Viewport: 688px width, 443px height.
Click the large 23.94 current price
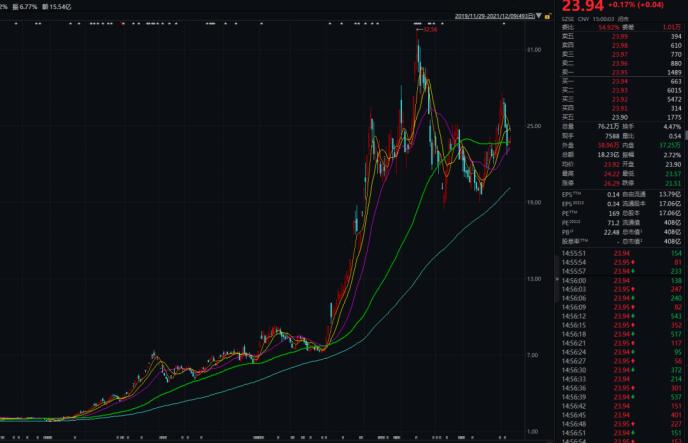pos(583,6)
